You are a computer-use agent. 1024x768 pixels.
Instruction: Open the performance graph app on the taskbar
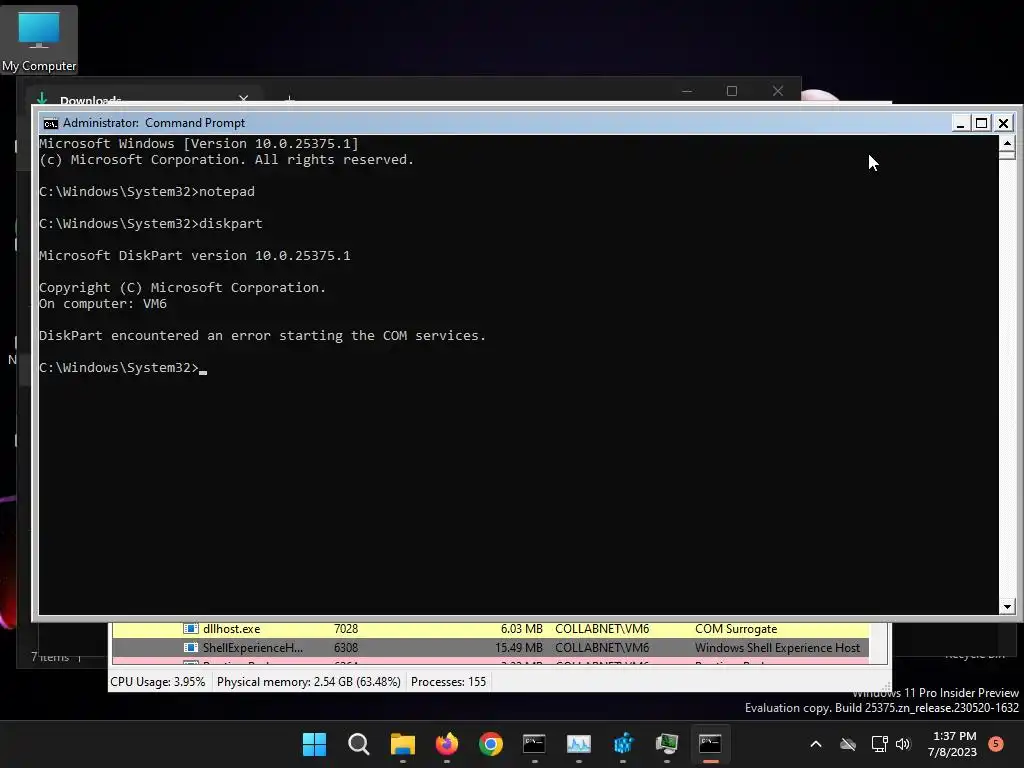pos(579,744)
